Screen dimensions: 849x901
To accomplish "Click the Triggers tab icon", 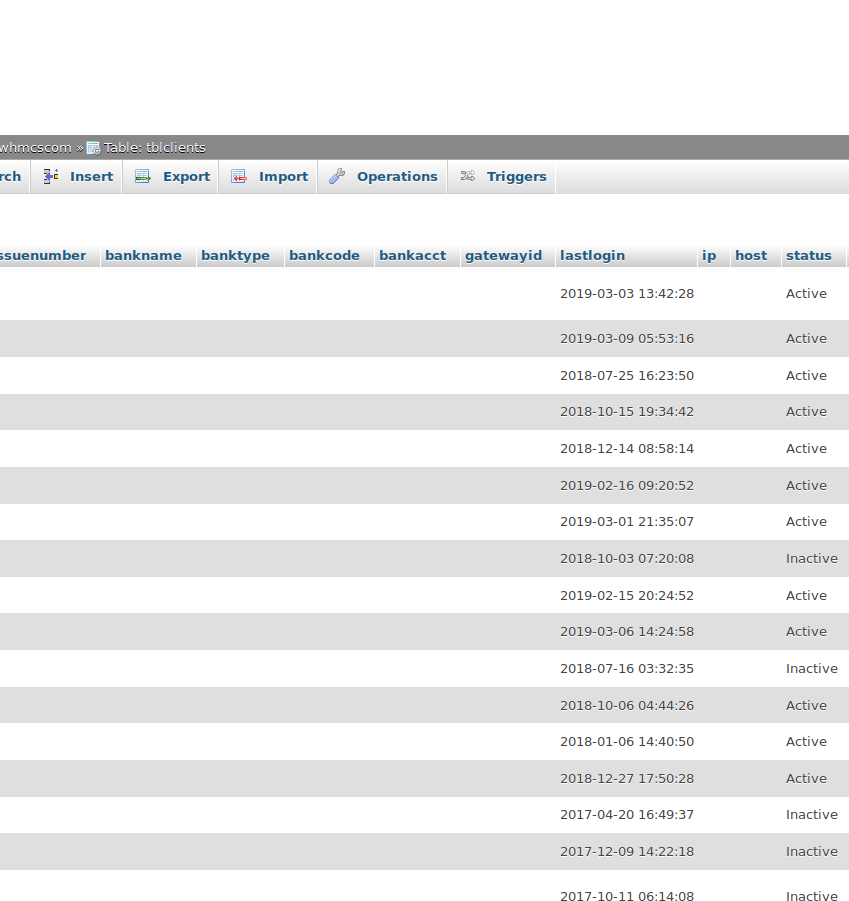I will point(468,176).
